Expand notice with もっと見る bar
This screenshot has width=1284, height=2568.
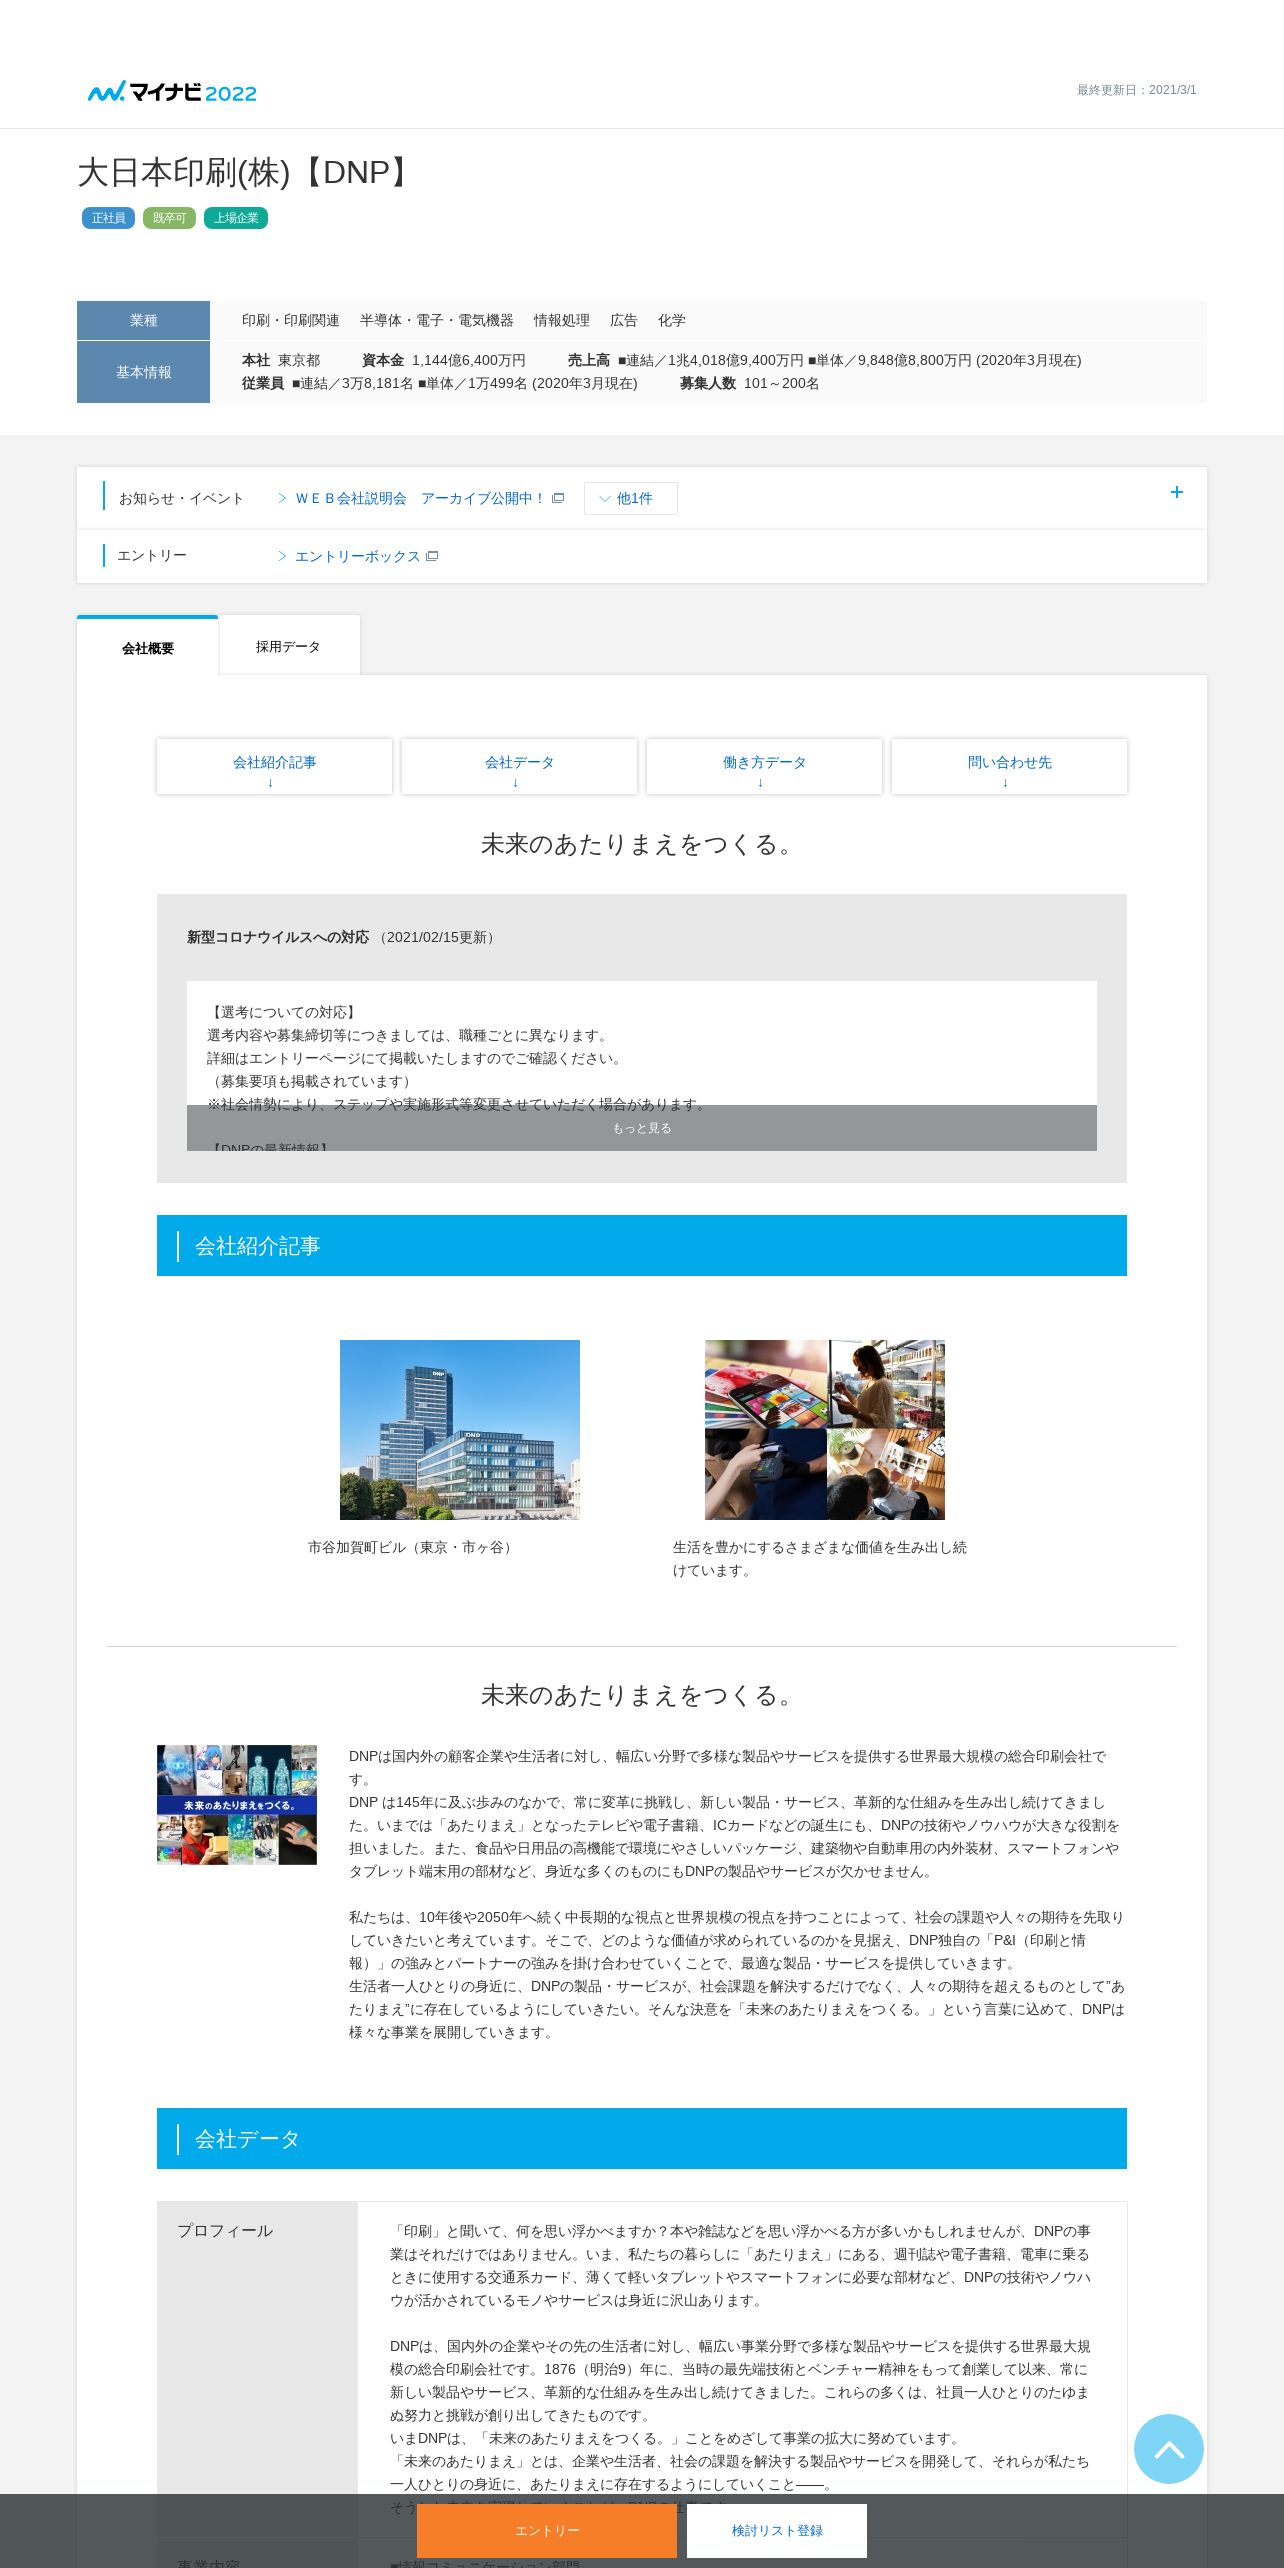(x=642, y=1128)
